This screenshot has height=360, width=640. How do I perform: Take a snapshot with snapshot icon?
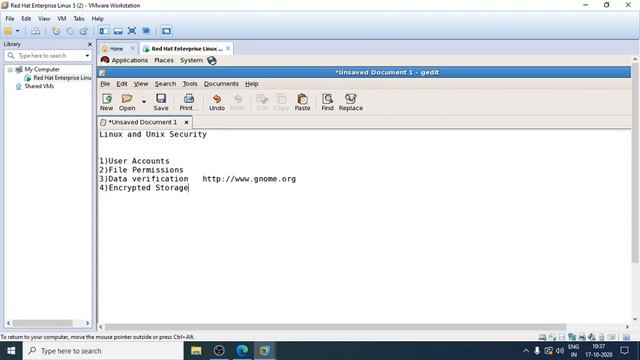56,31
